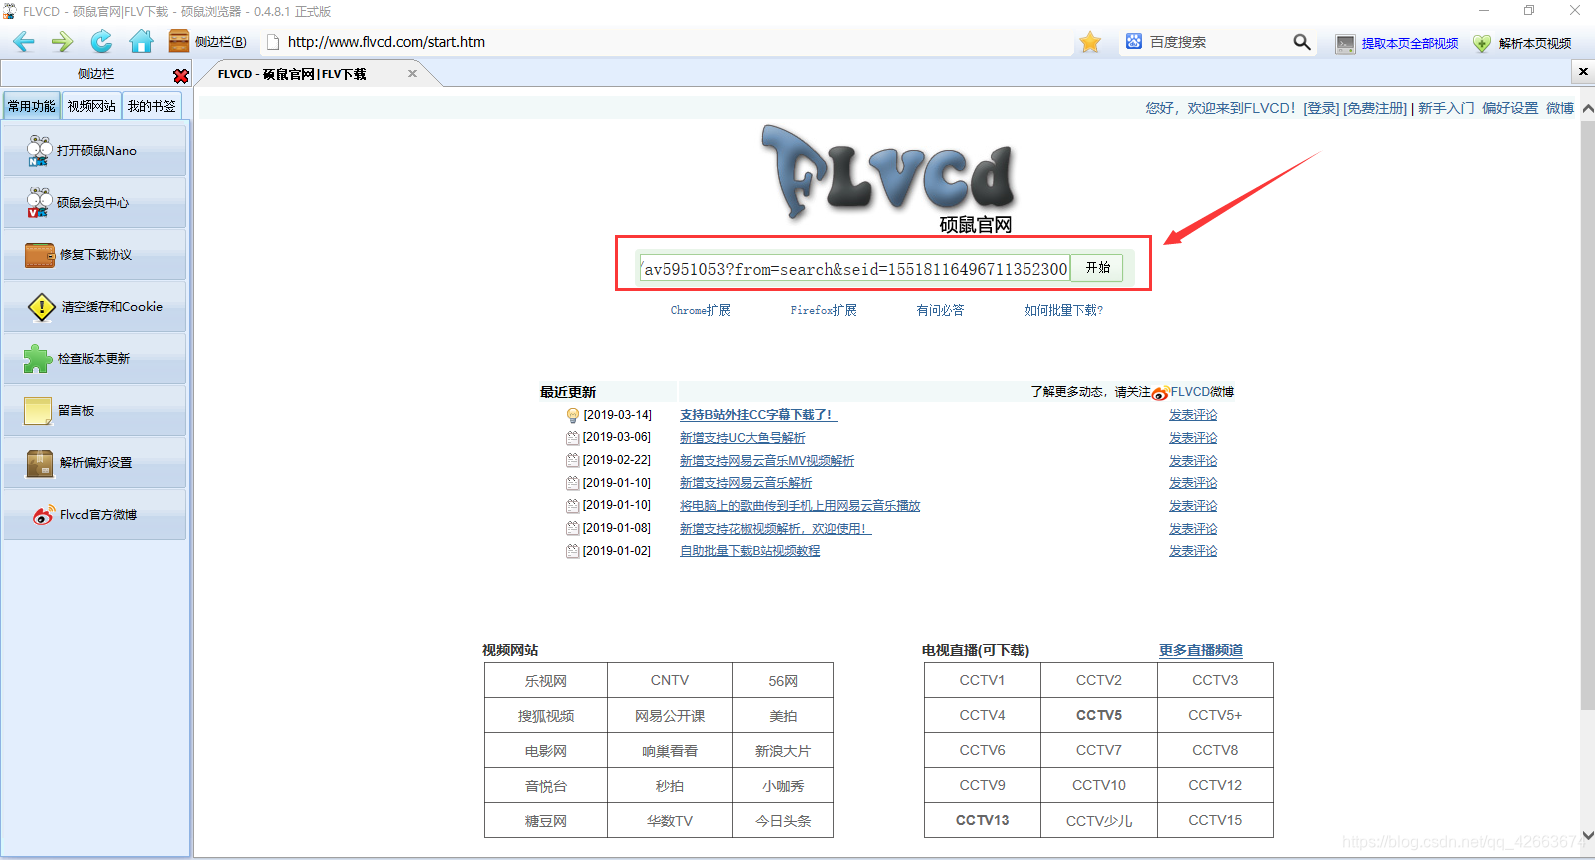This screenshot has height=860, width=1595.
Task: Open the home page icon
Action: (x=142, y=42)
